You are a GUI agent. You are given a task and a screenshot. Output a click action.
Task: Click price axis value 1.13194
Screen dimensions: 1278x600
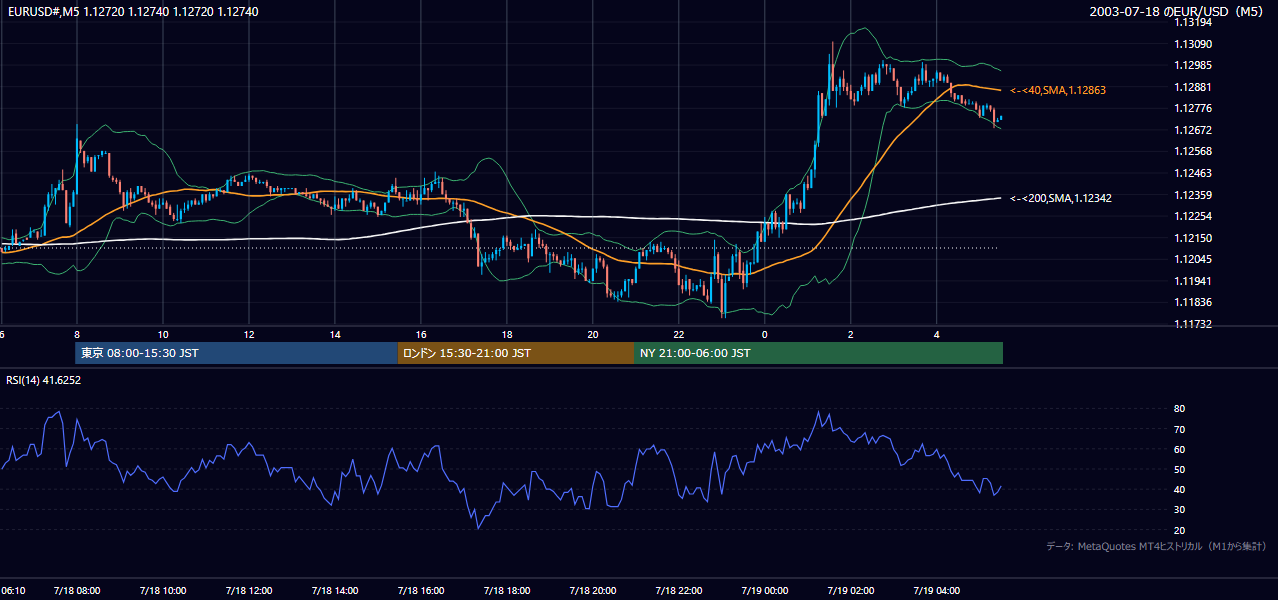(x=1192, y=22)
